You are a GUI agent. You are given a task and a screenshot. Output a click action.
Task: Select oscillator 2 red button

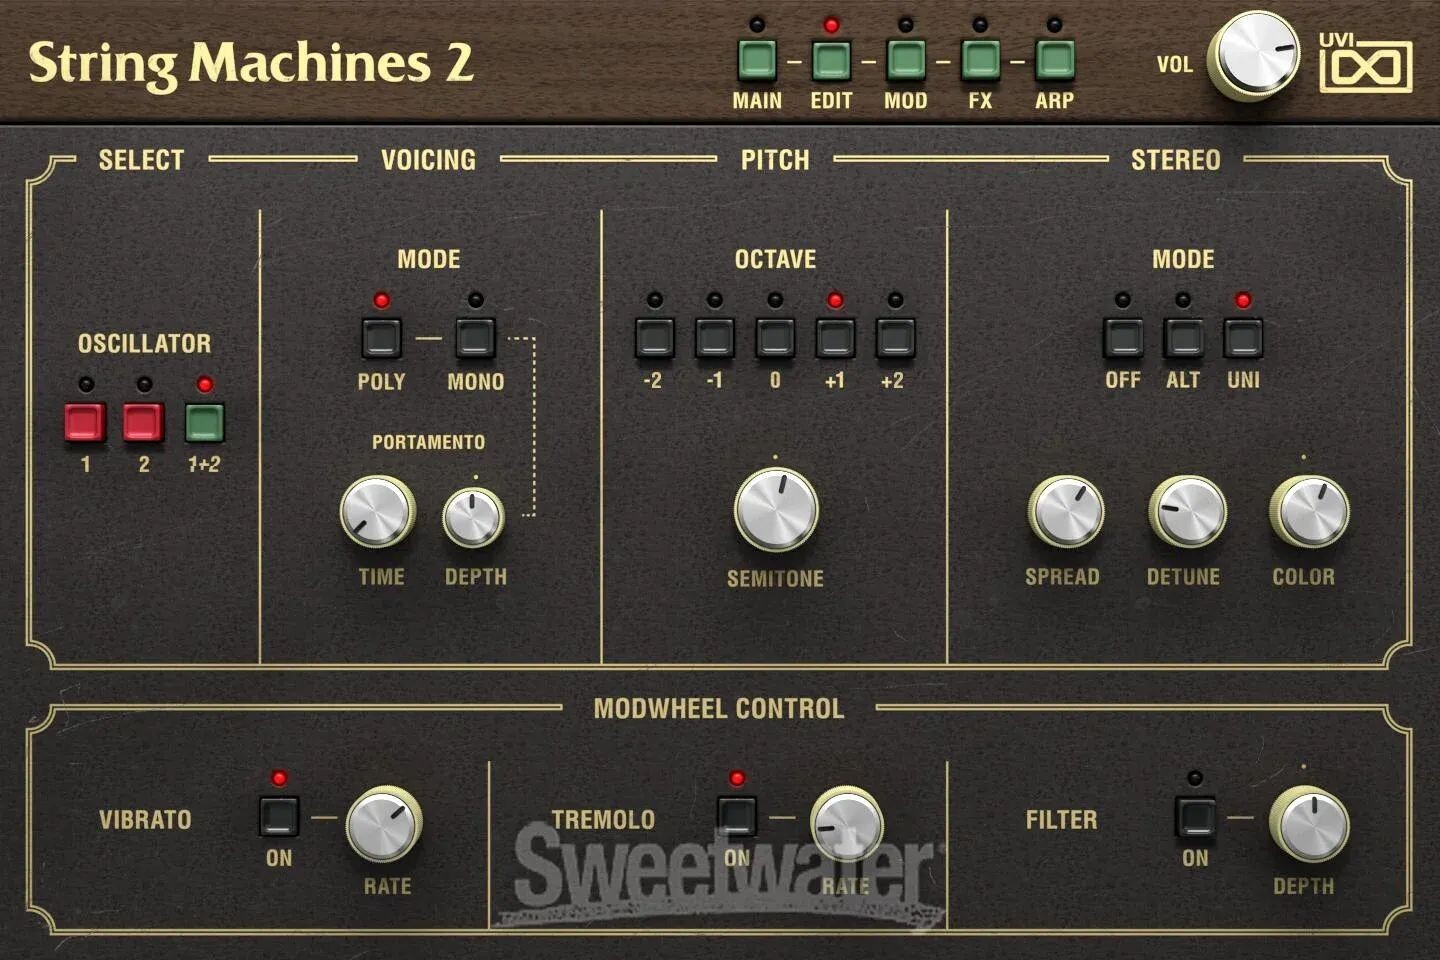[x=143, y=422]
